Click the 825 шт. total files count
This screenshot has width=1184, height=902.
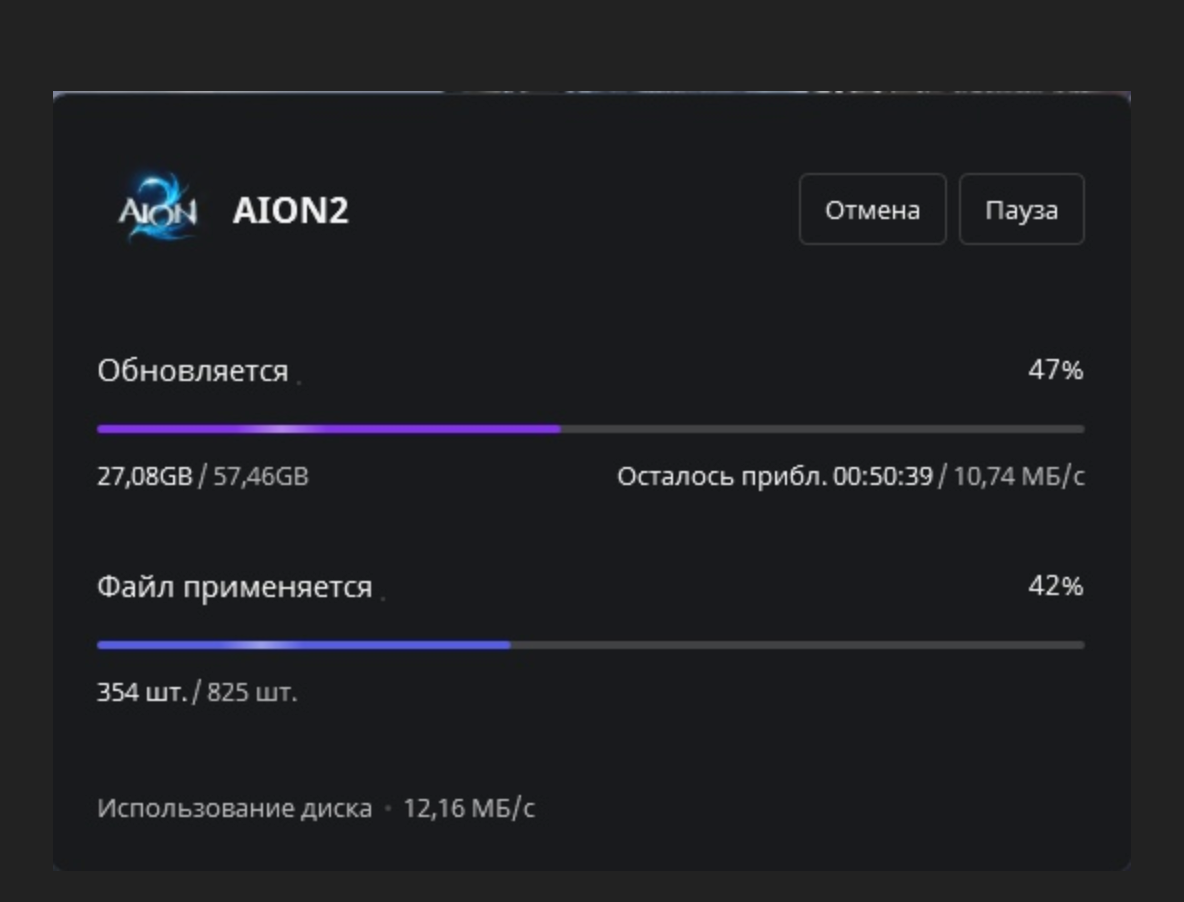252,692
